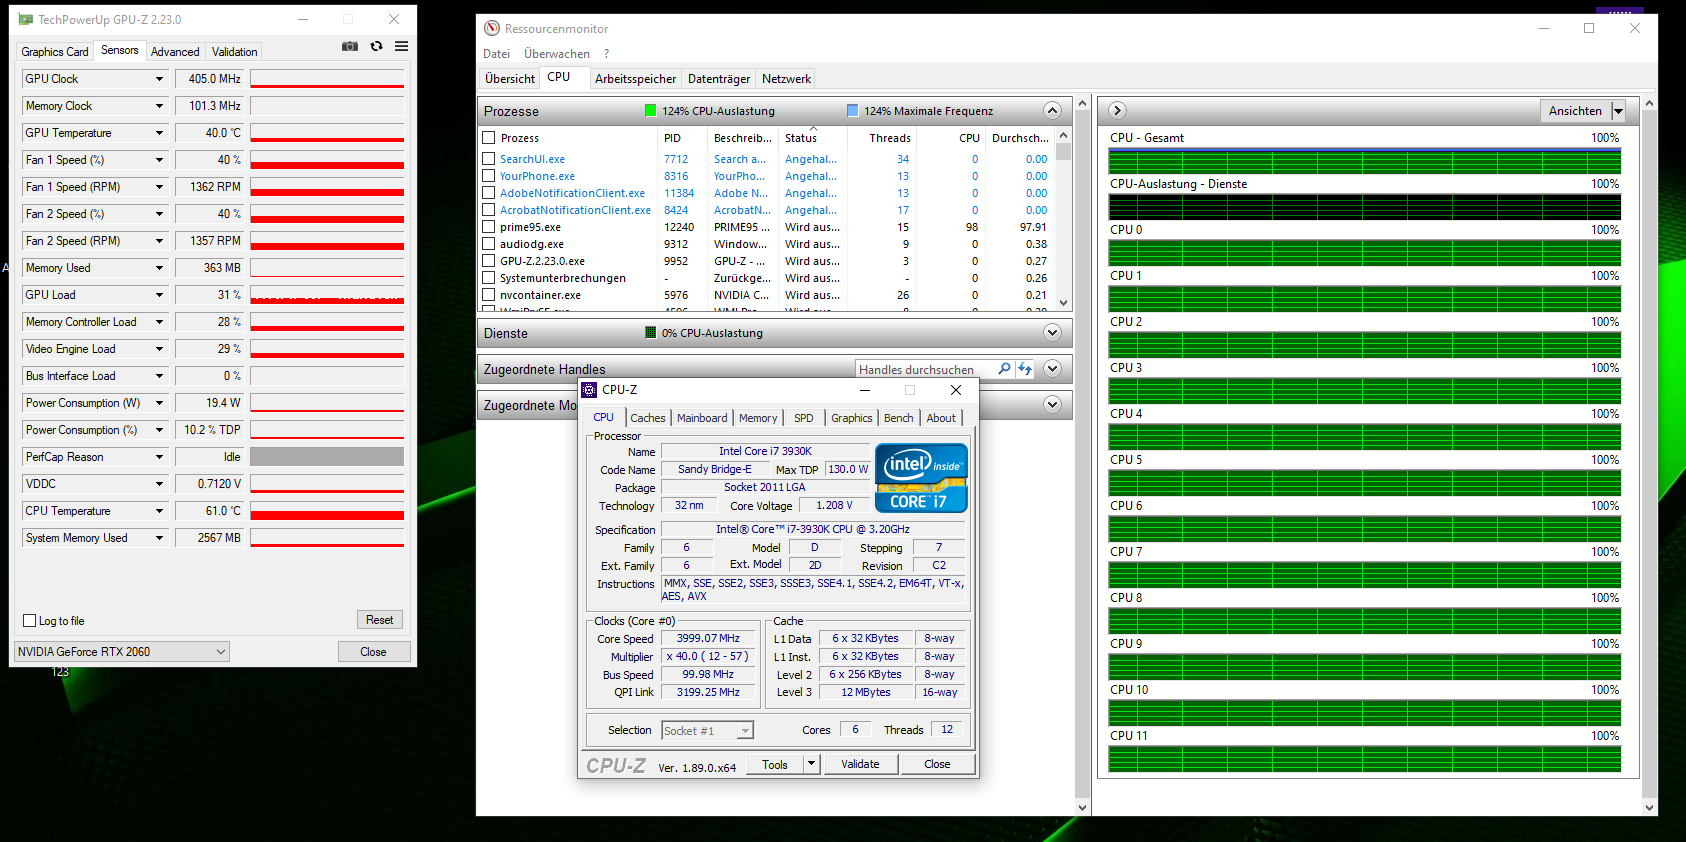Open the Advanced tab in GPU-Z

175,52
